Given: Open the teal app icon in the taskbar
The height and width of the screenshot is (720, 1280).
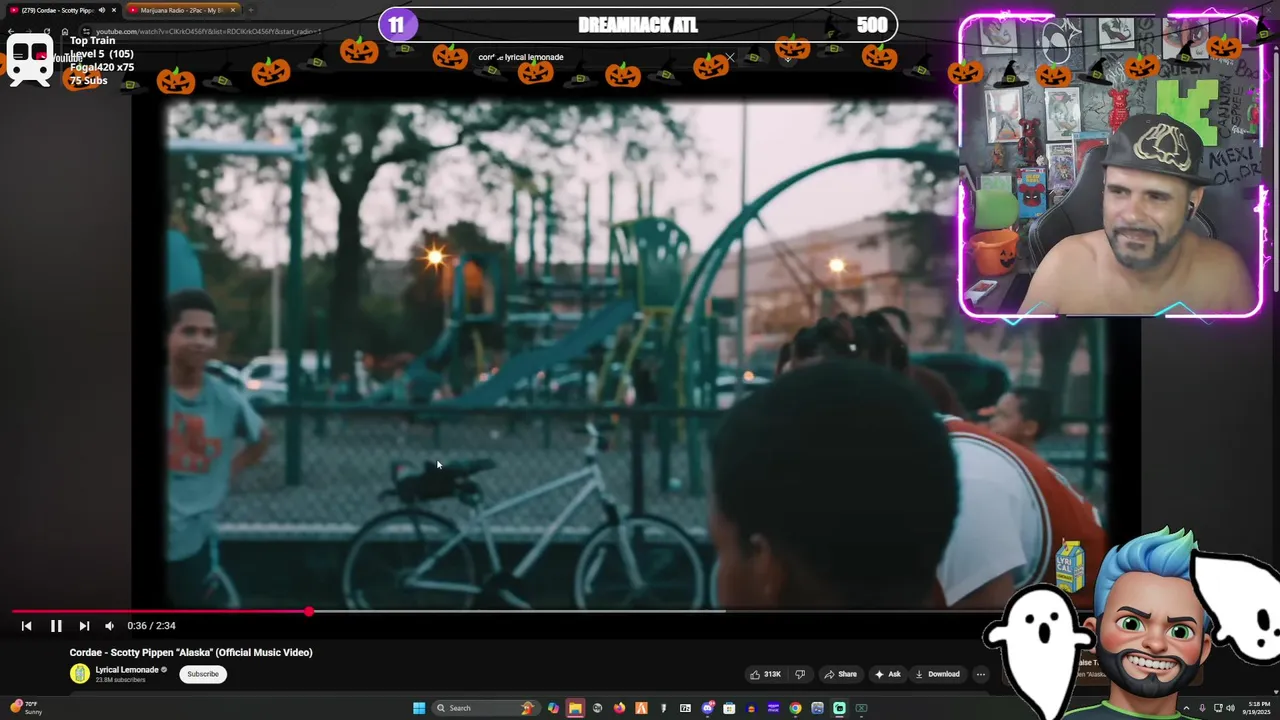Looking at the screenshot, I should [x=839, y=708].
